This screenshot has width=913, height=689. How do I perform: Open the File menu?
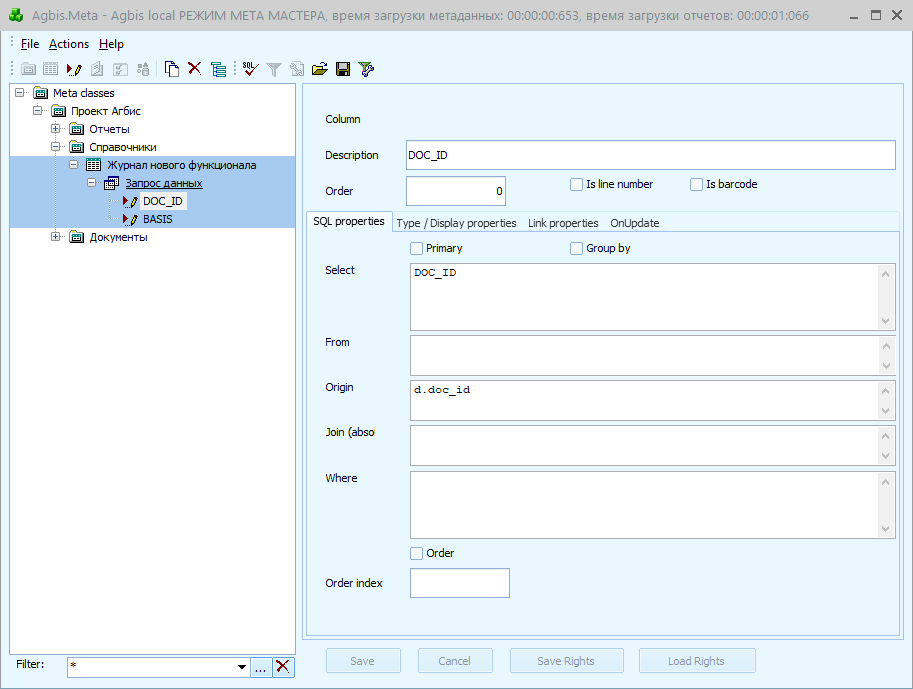[30, 44]
